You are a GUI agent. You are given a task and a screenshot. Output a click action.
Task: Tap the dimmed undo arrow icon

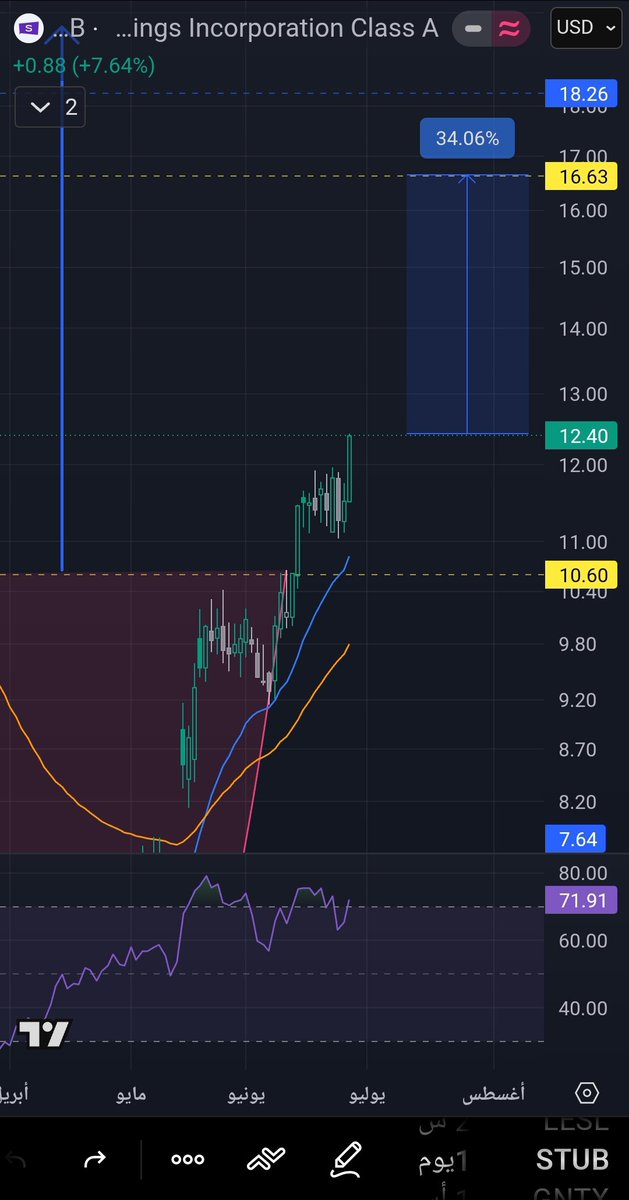(x=17, y=1160)
